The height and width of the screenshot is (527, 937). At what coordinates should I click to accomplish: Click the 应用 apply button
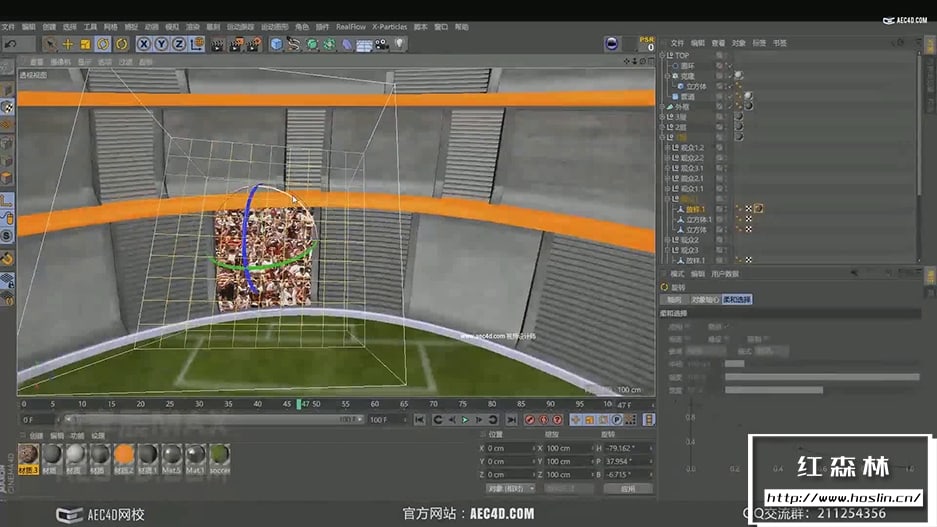point(627,488)
